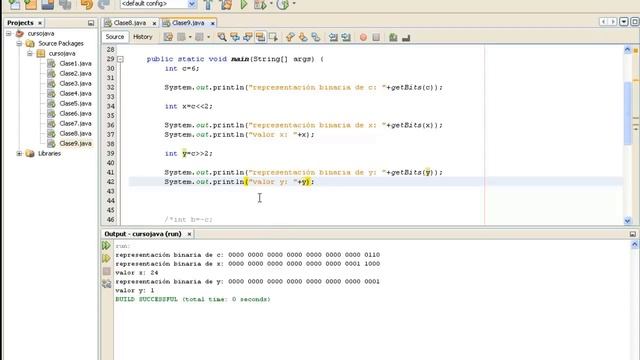This screenshot has width=640, height=360.
Task: Collapse the cursojava package node
Action: (x=29, y=53)
